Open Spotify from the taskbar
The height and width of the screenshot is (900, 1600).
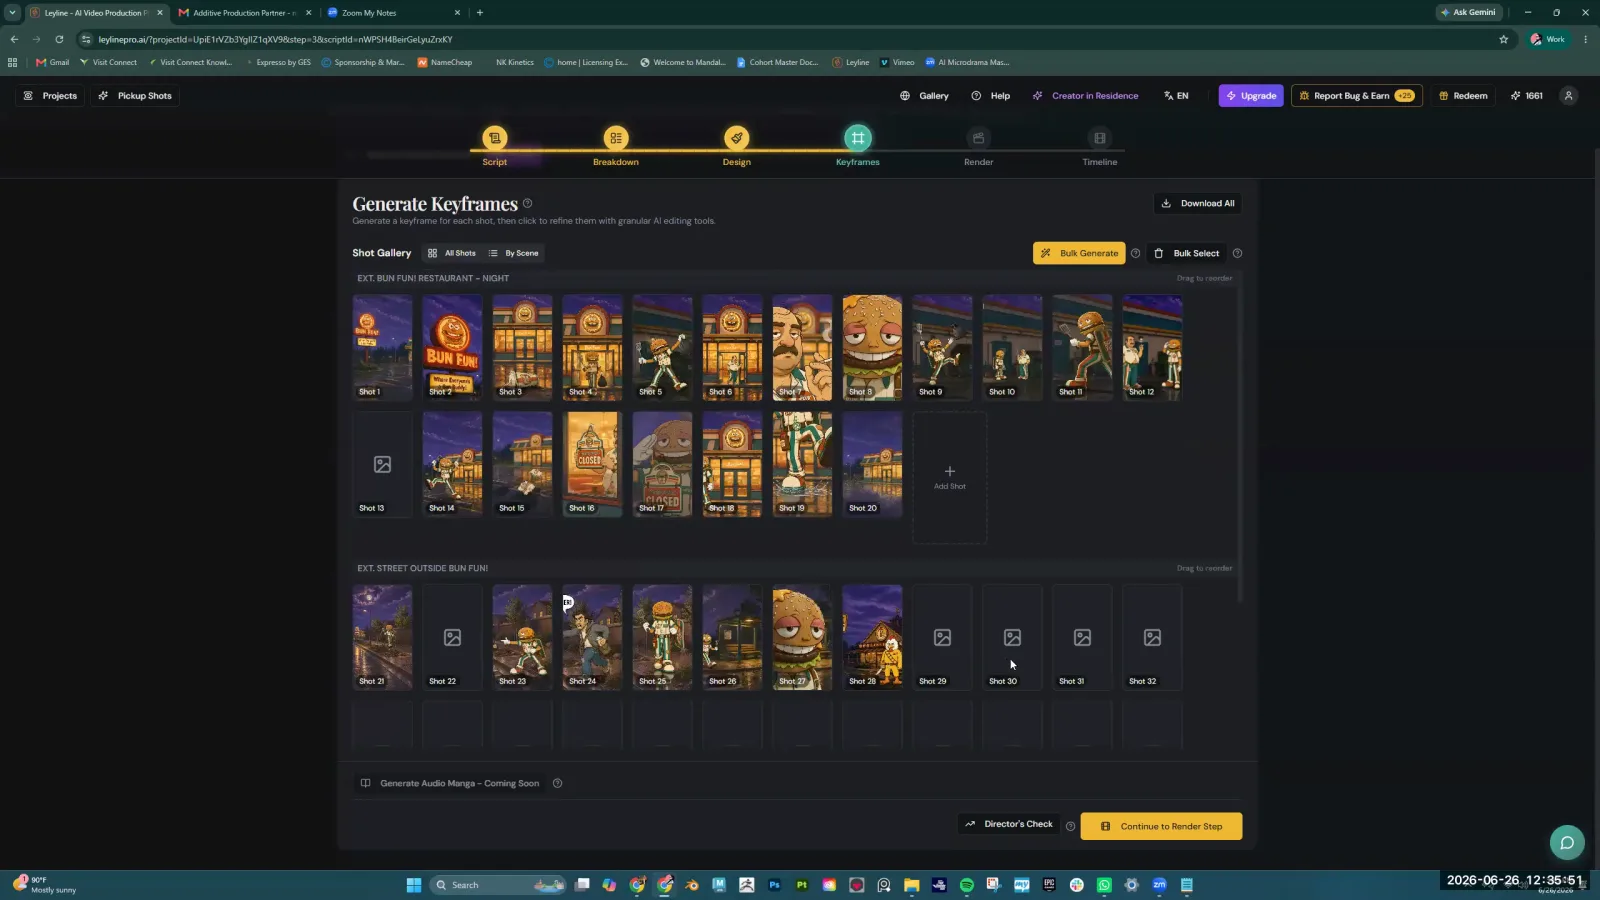(966, 885)
